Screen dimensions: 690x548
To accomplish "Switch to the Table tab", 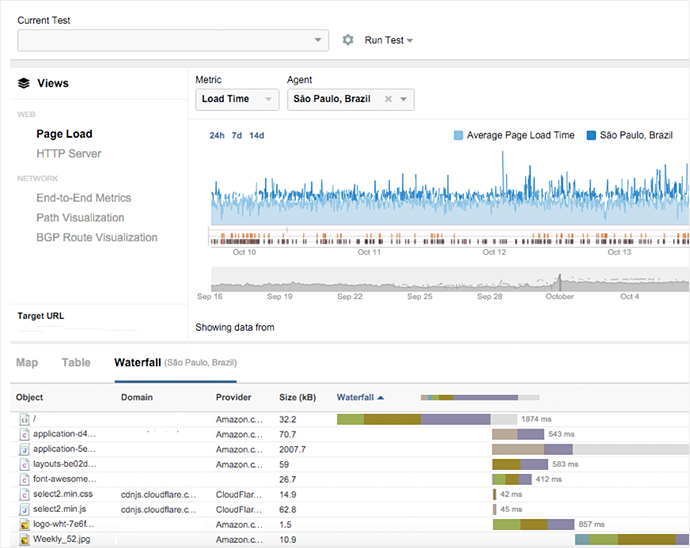I will [76, 363].
